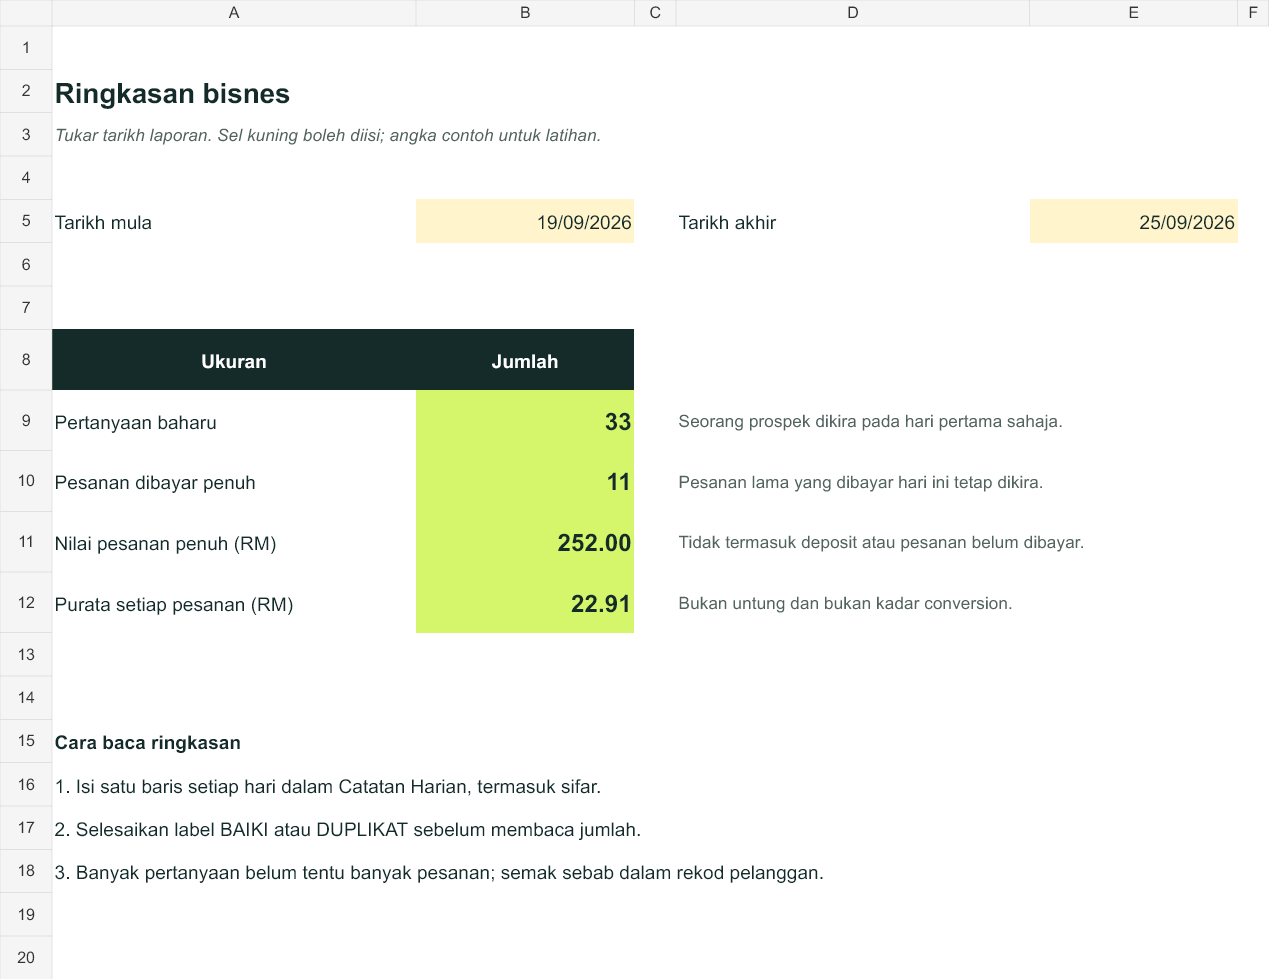The image size is (1269, 979).
Task: Select row 9 header
Action: (x=26, y=421)
